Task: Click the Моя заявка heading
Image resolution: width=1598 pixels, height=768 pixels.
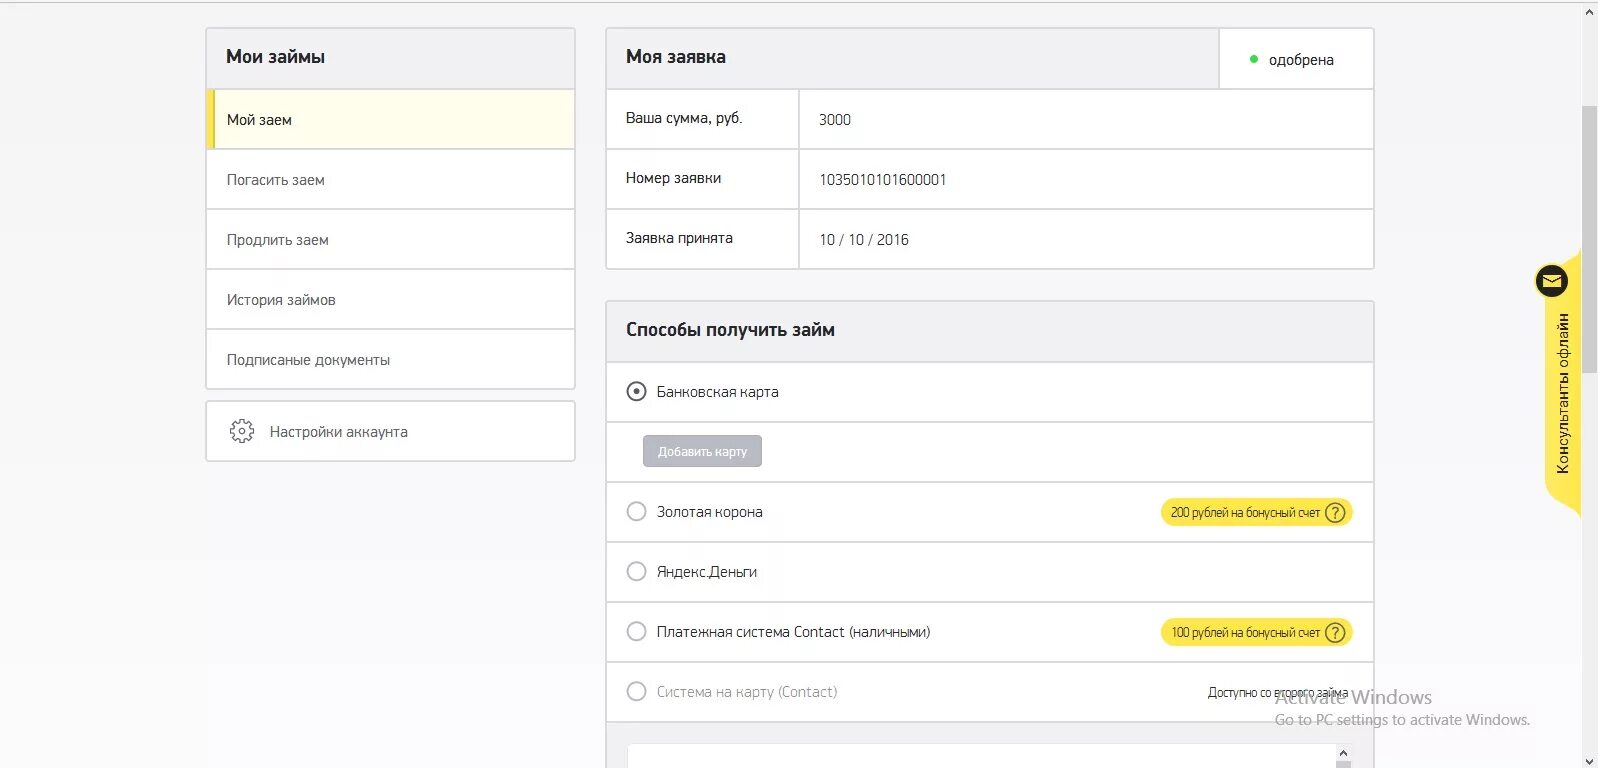Action: 676,57
